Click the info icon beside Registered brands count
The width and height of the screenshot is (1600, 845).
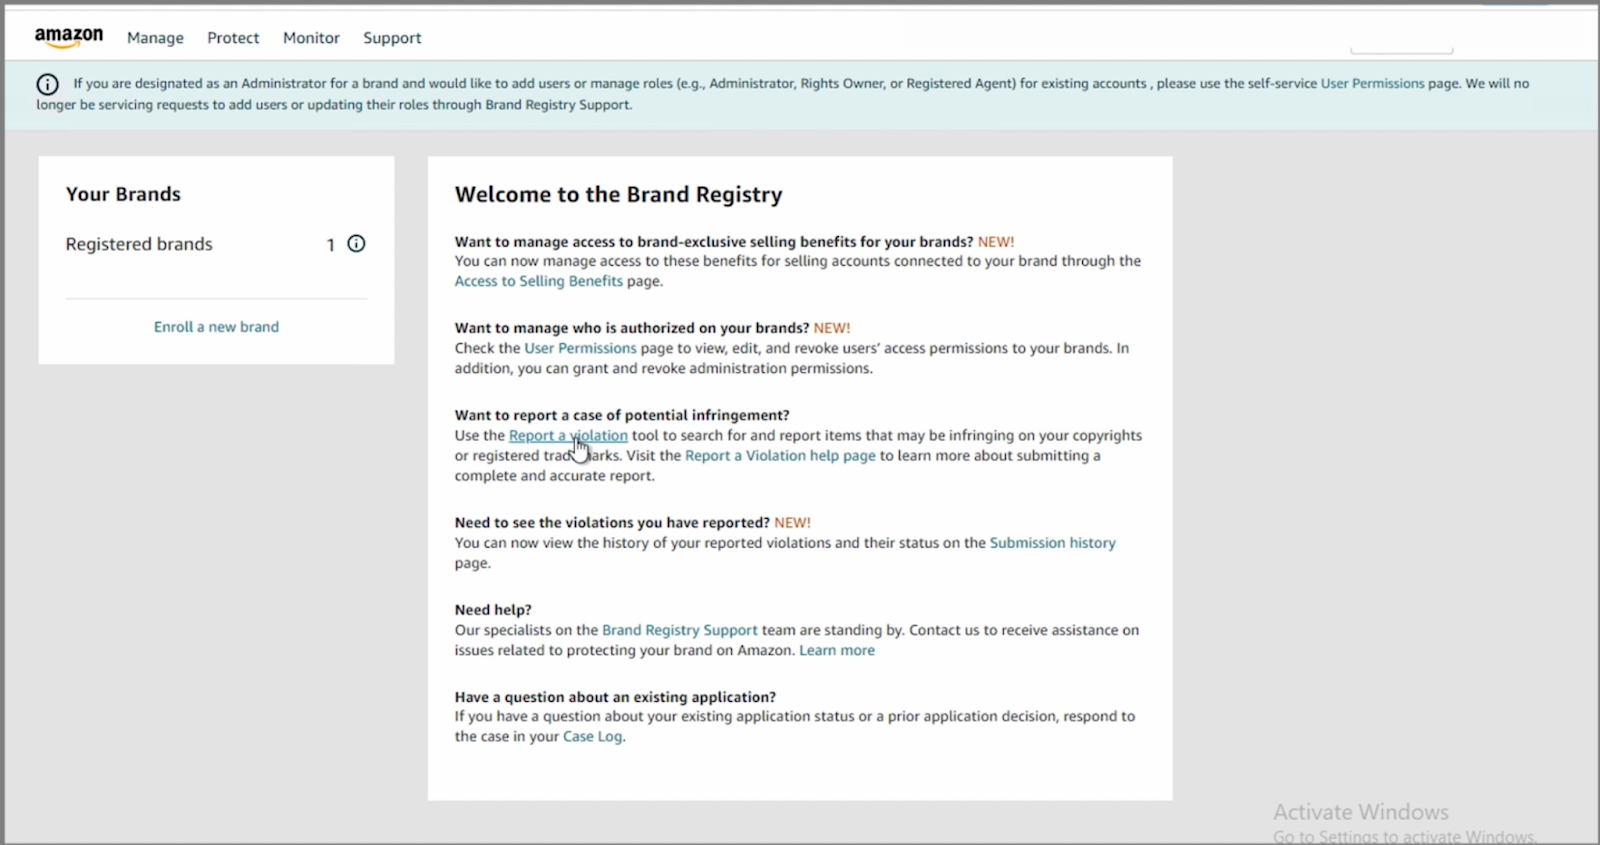point(356,243)
